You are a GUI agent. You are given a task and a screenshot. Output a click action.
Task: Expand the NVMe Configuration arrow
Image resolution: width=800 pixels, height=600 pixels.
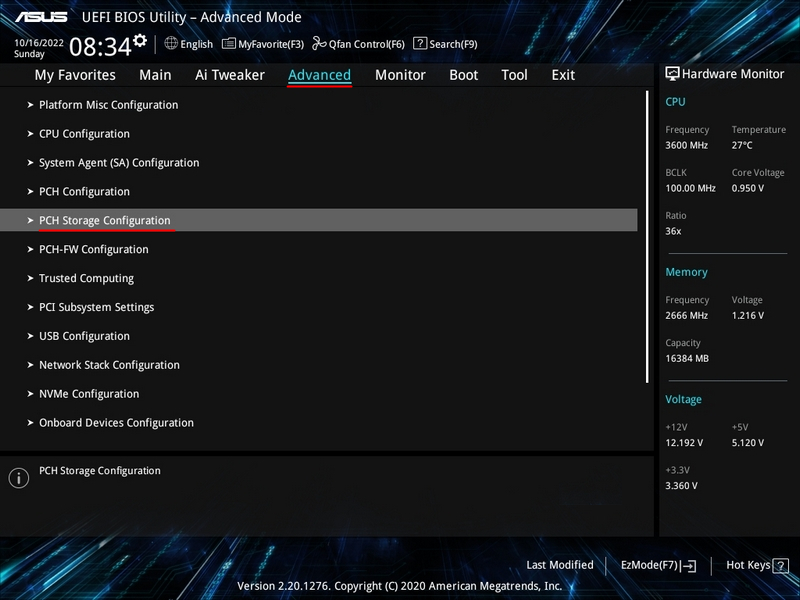[30, 394]
